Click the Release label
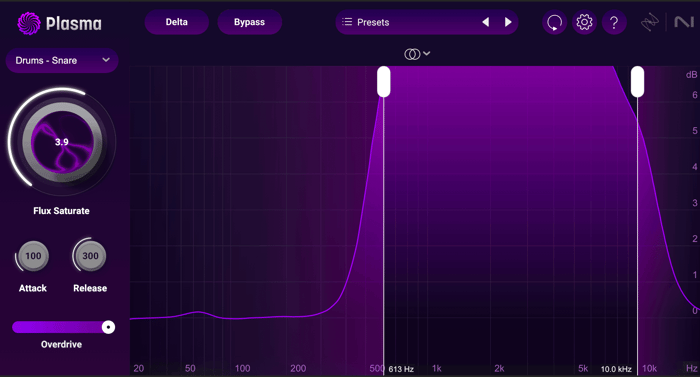This screenshot has height=377, width=700. click(90, 288)
